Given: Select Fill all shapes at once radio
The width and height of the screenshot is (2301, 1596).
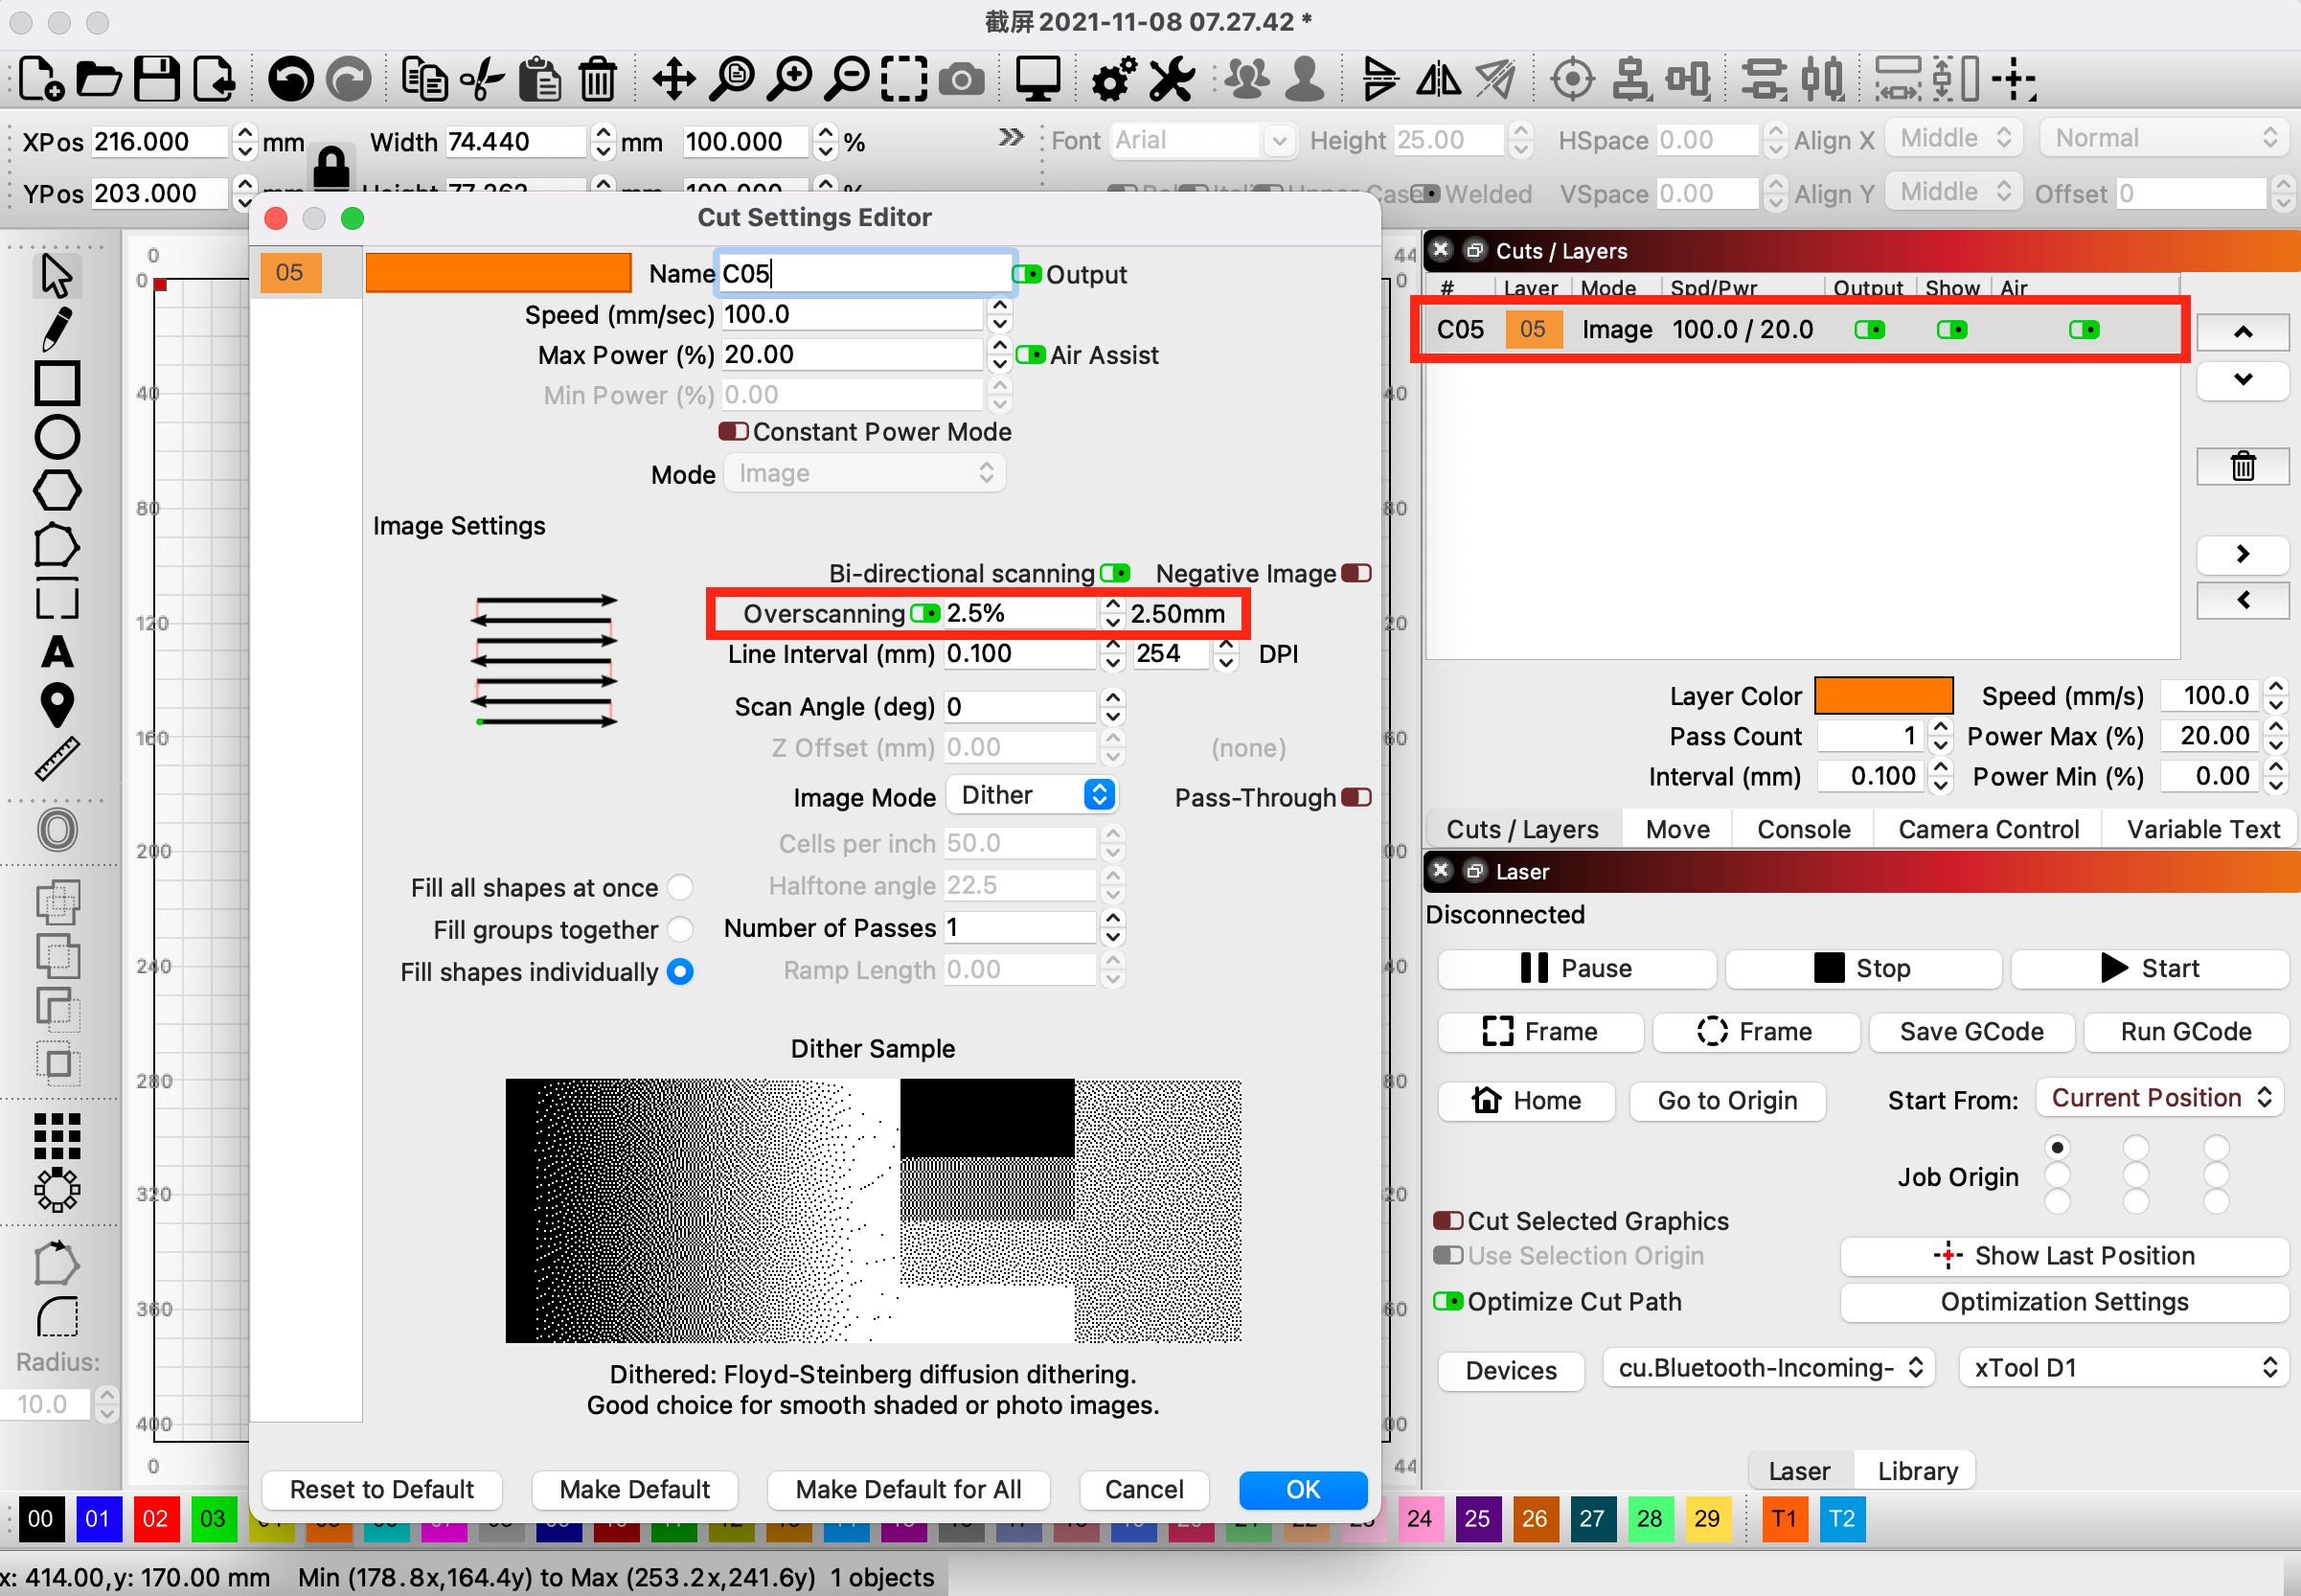Looking at the screenshot, I should pyautogui.click(x=680, y=888).
